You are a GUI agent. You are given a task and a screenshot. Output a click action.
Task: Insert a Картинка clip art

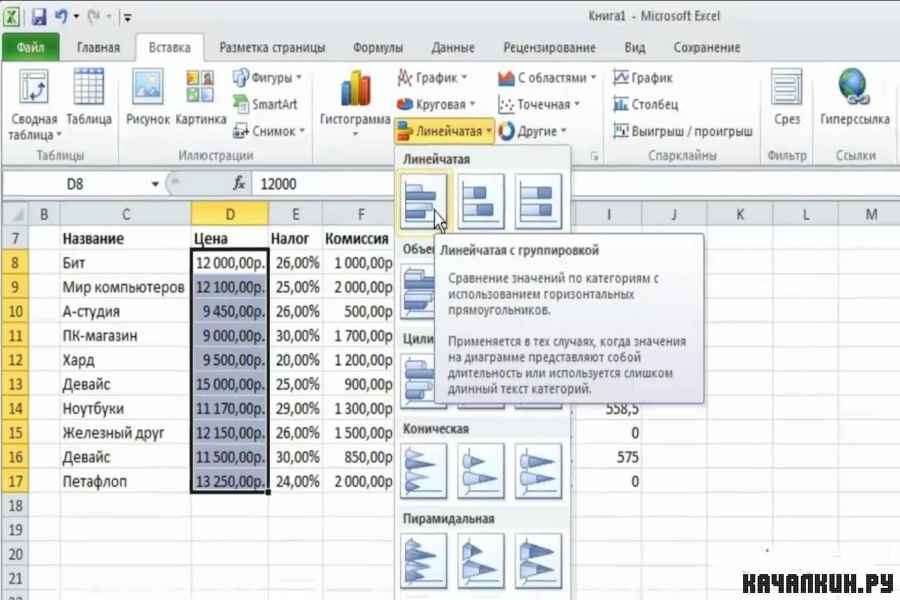pyautogui.click(x=200, y=98)
